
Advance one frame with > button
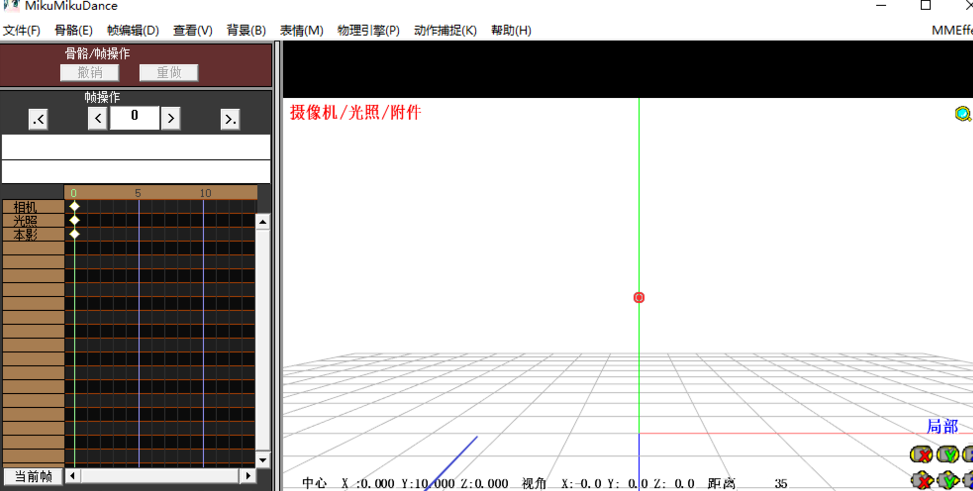pyautogui.click(x=171, y=118)
